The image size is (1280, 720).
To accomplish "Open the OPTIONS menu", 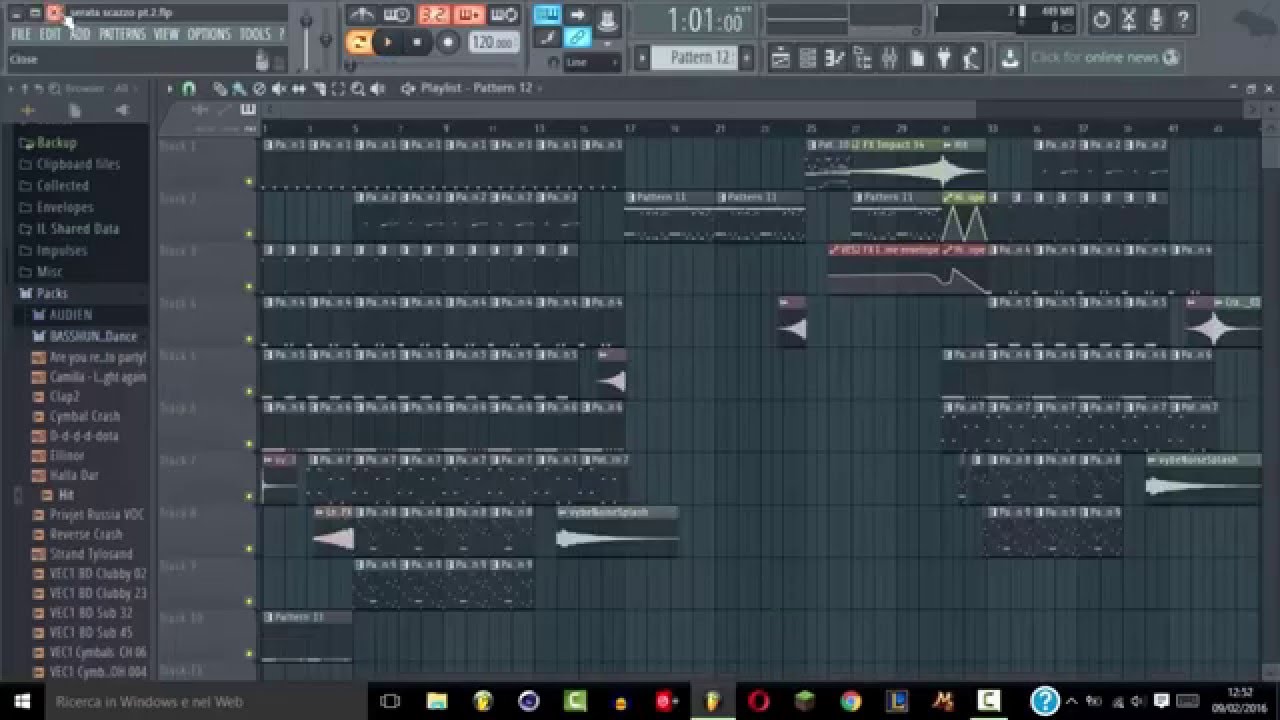I will pos(209,34).
